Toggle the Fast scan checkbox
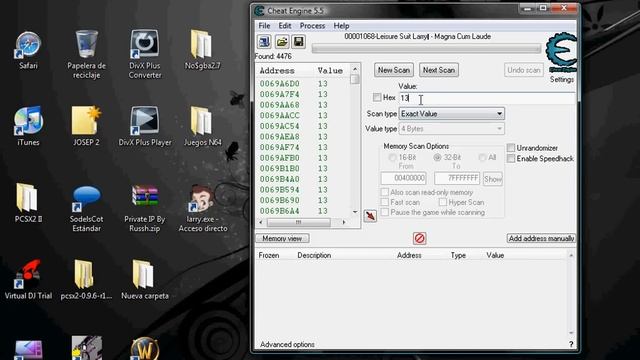Screen dimensions: 640x360 tap(384, 202)
